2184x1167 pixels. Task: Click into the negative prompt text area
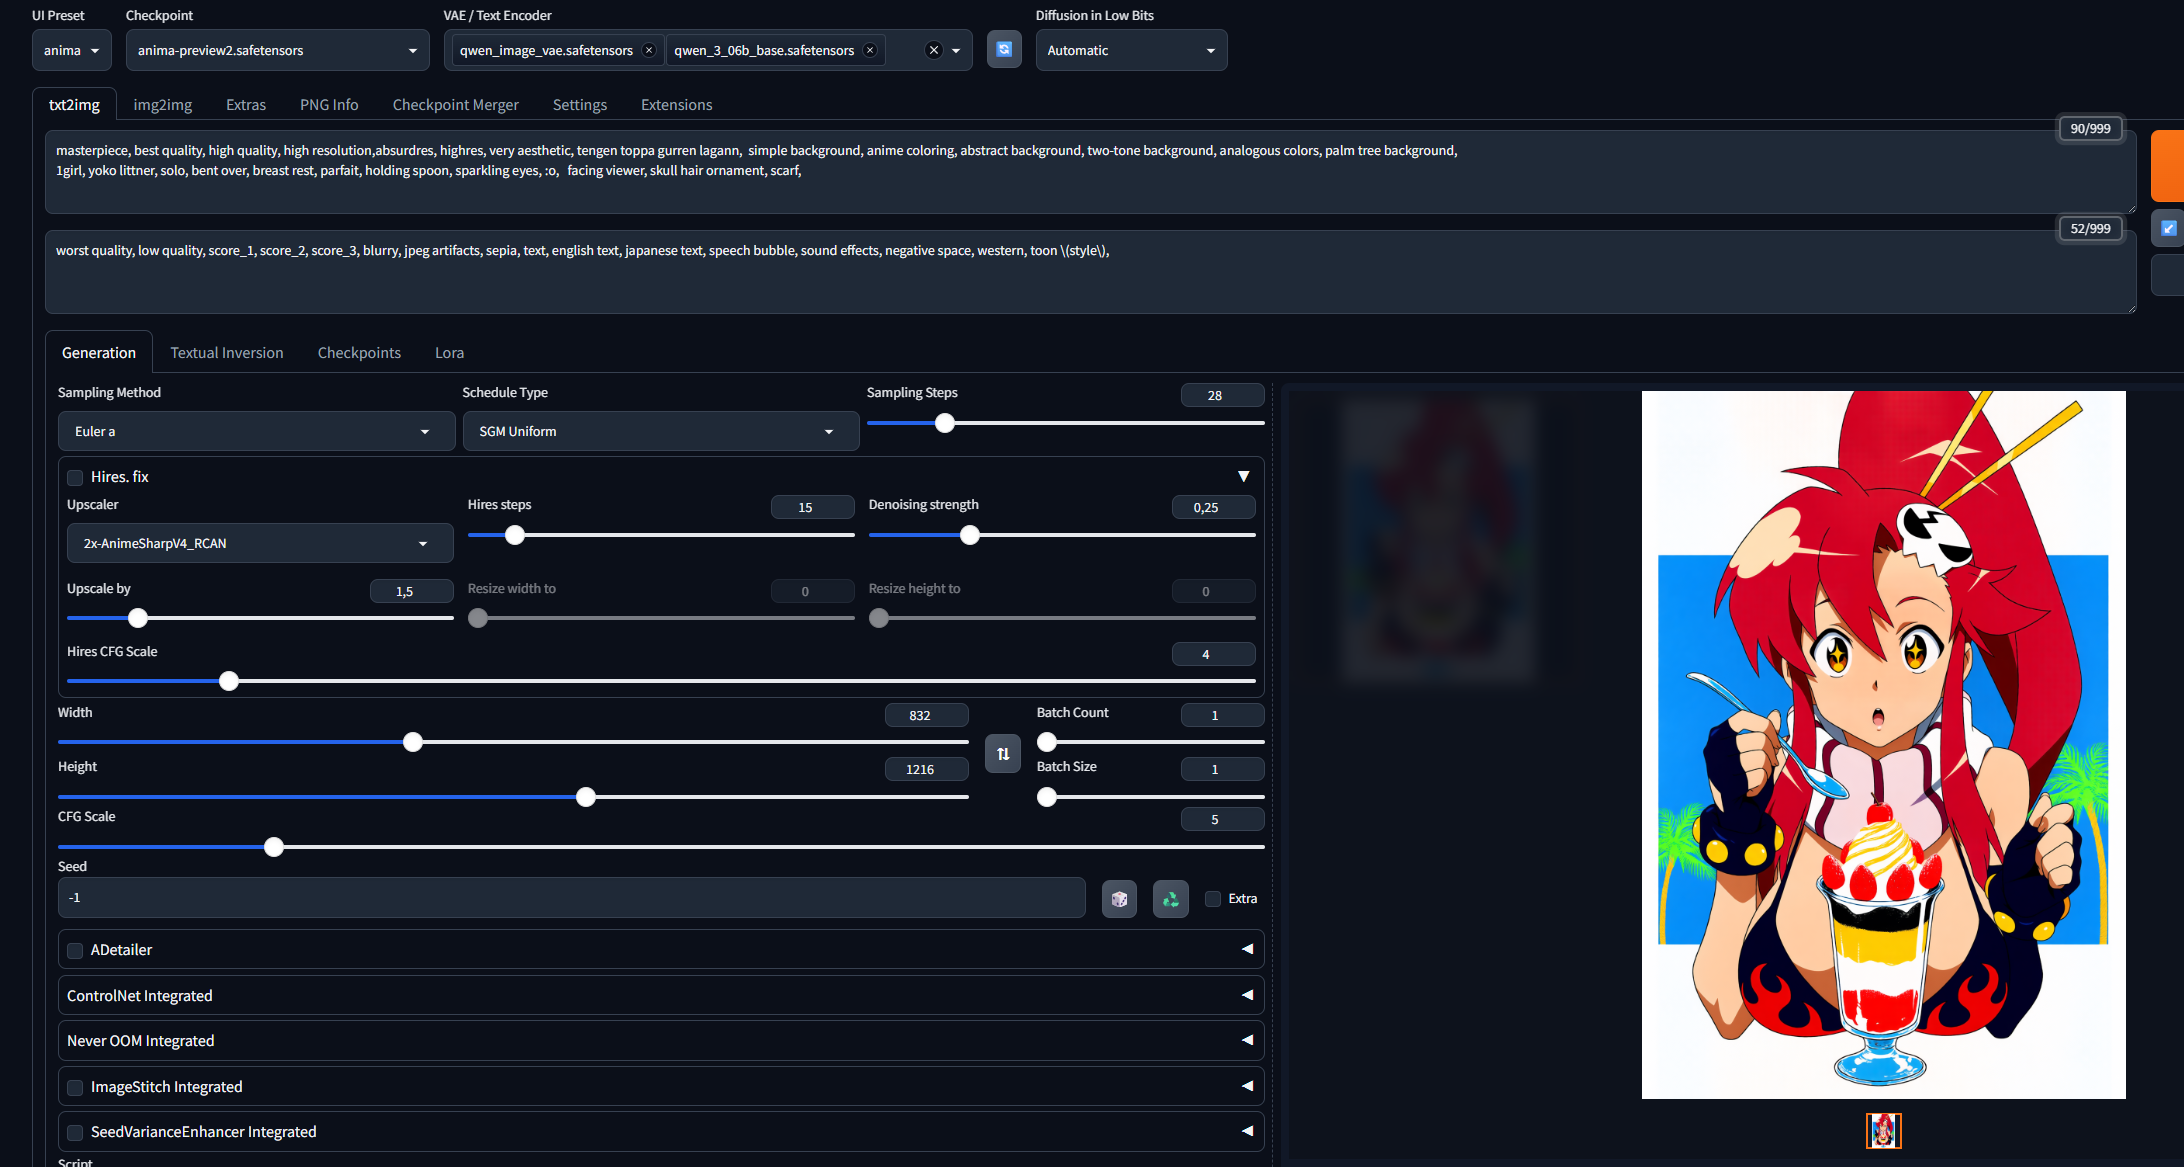pos(1090,272)
